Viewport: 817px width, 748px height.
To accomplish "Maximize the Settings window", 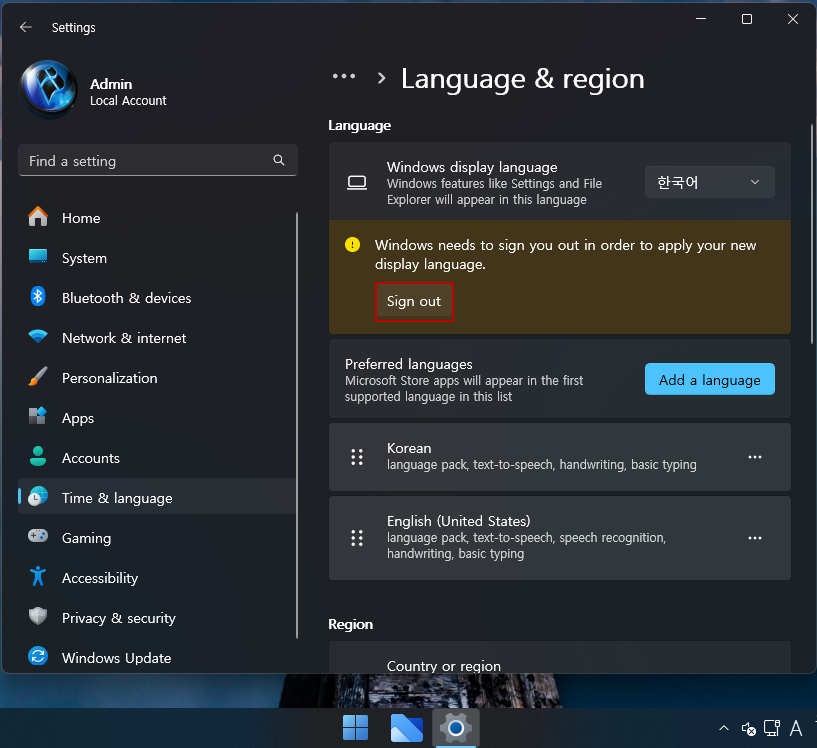I will click(x=747, y=19).
